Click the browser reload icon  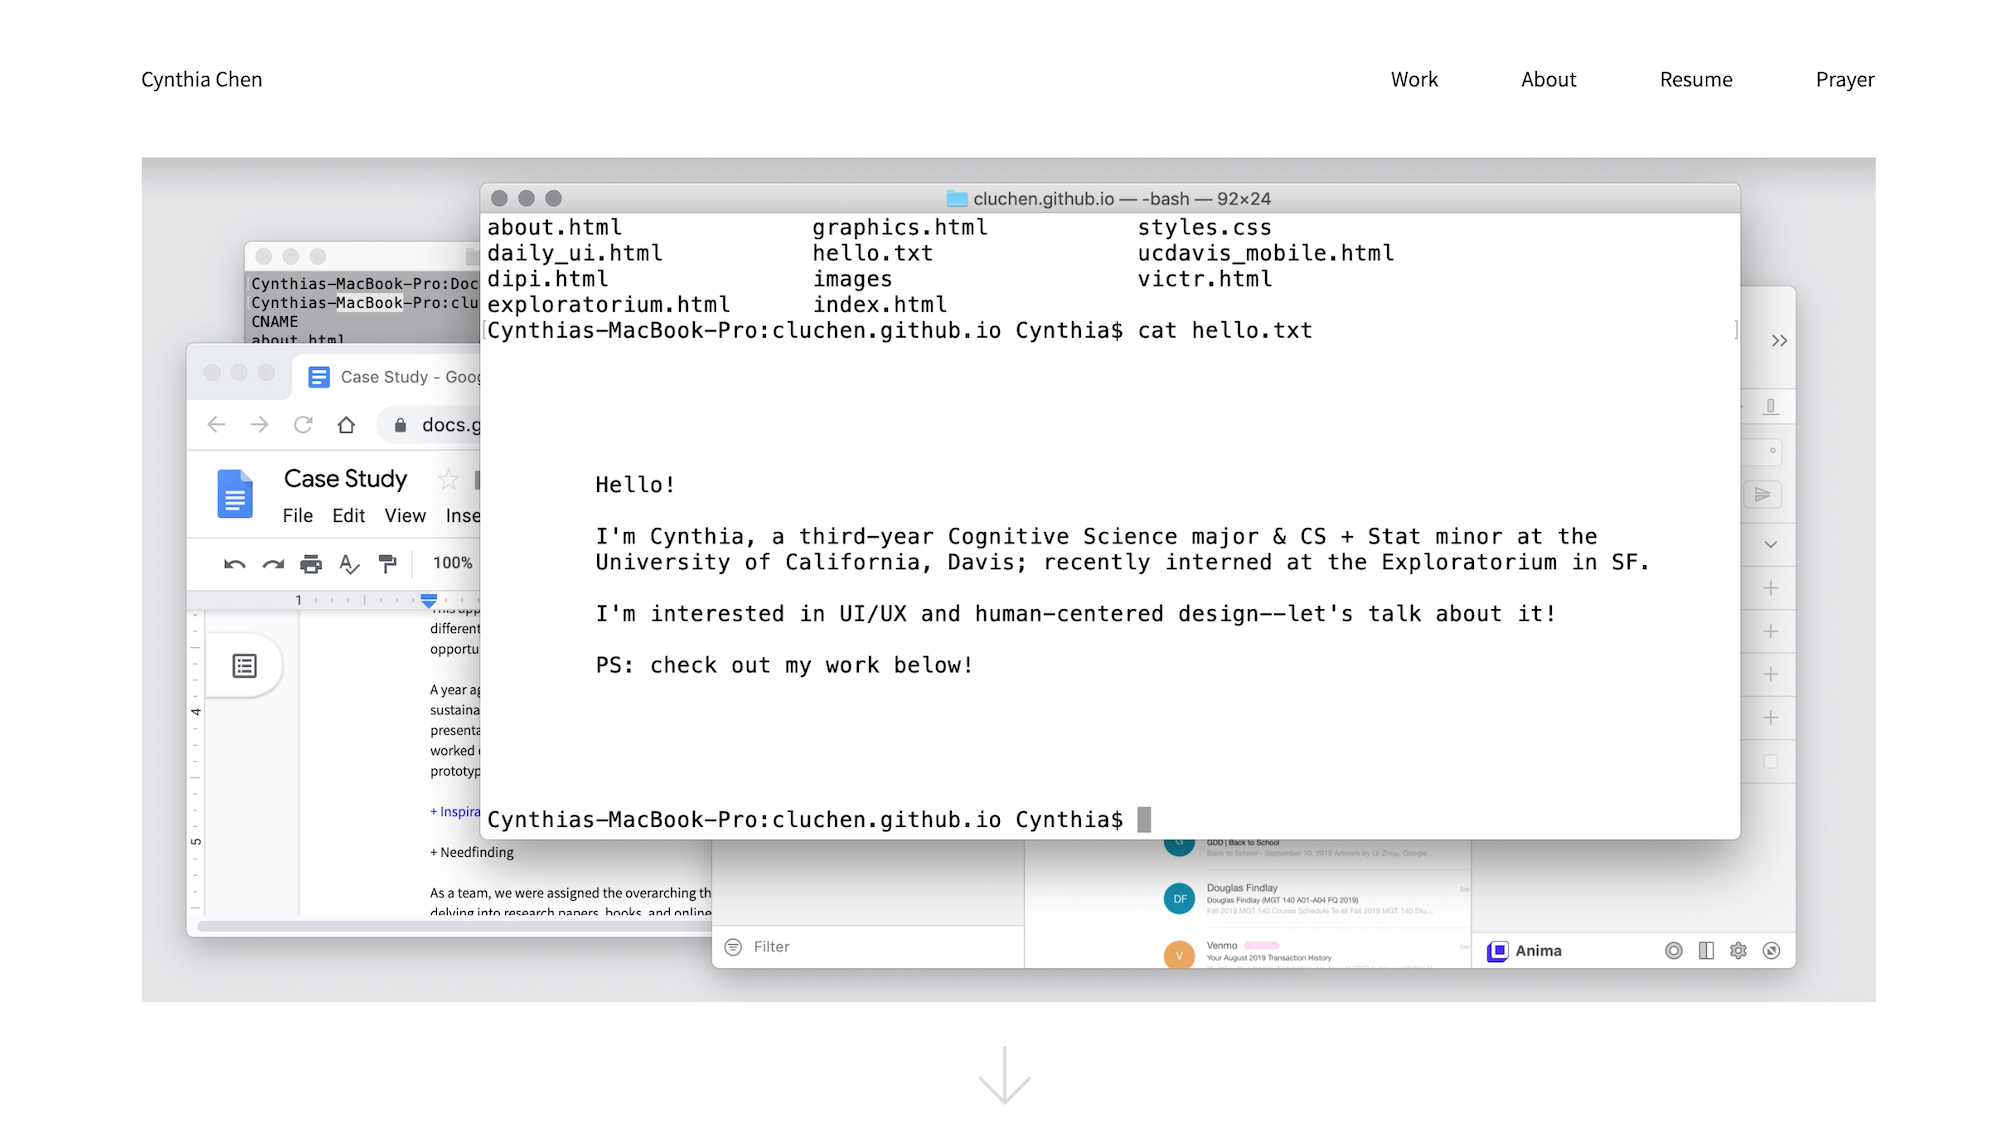(x=303, y=425)
